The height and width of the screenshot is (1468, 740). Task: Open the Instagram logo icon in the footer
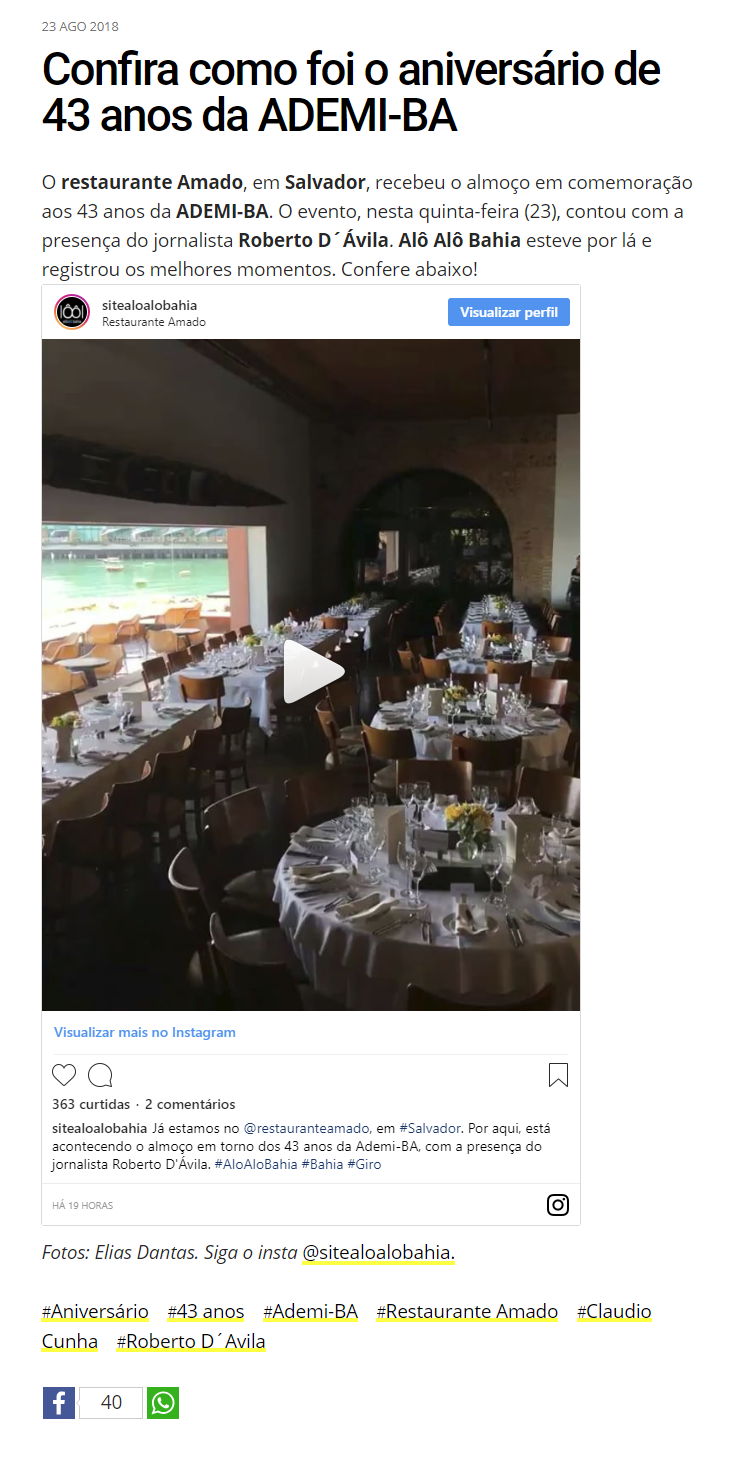558,1205
